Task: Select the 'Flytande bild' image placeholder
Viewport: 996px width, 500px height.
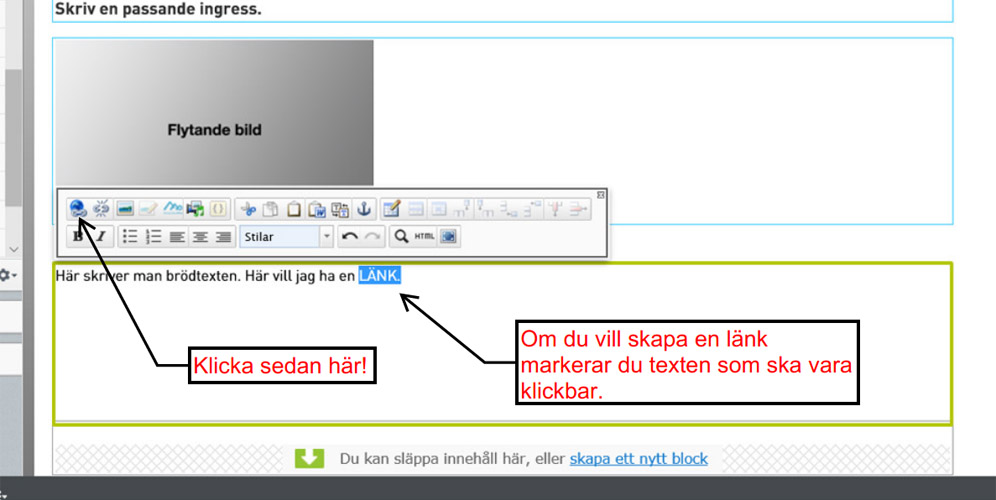Action: pos(214,112)
